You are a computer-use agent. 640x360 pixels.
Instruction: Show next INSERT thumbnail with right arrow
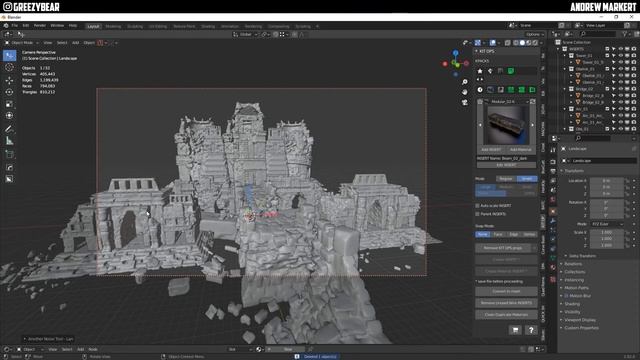(533, 125)
